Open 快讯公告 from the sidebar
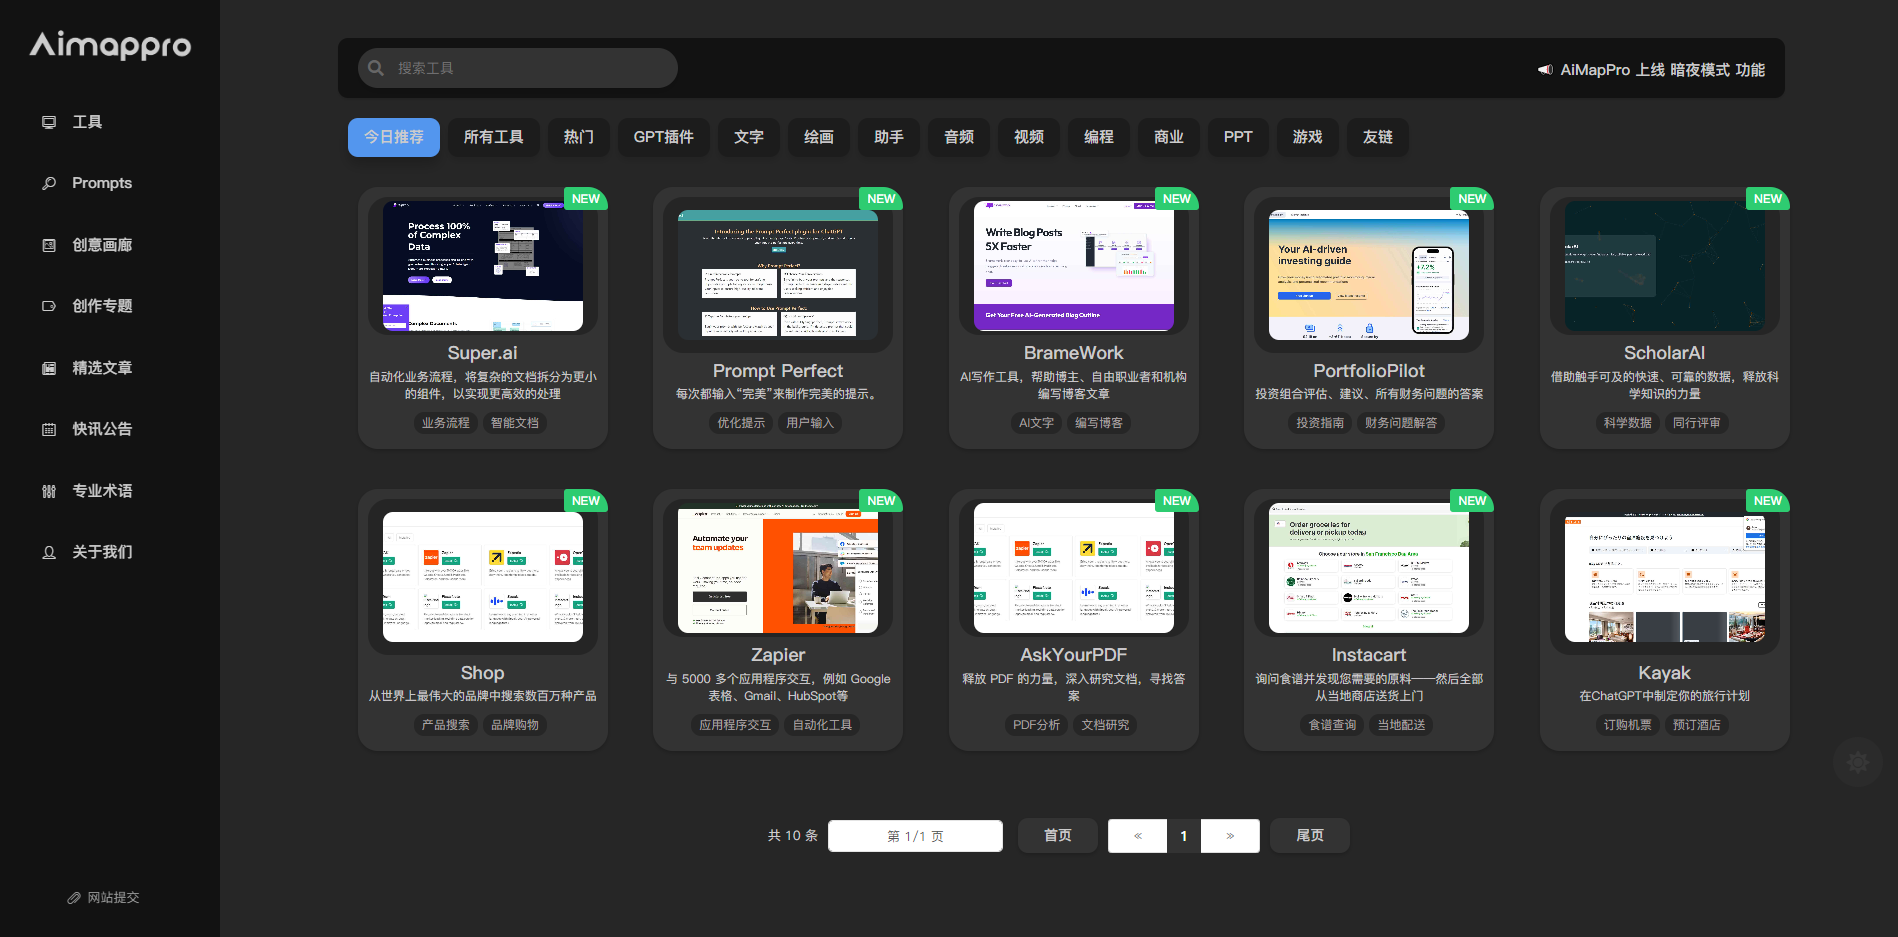The width and height of the screenshot is (1898, 937). pos(101,429)
